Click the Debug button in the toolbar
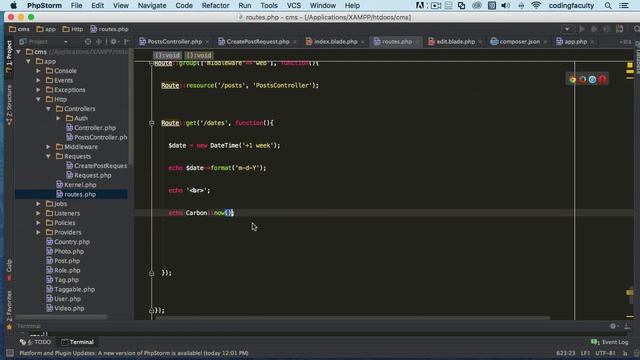 click(594, 29)
